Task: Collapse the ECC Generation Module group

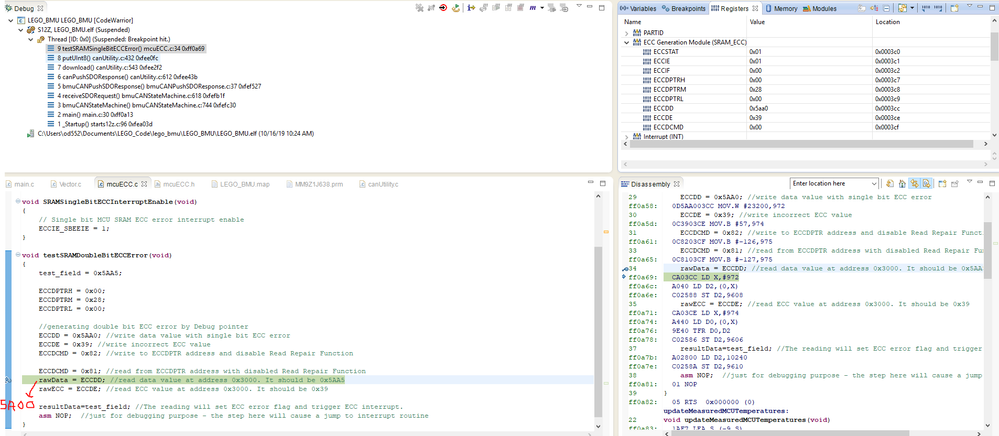Action: 626,42
